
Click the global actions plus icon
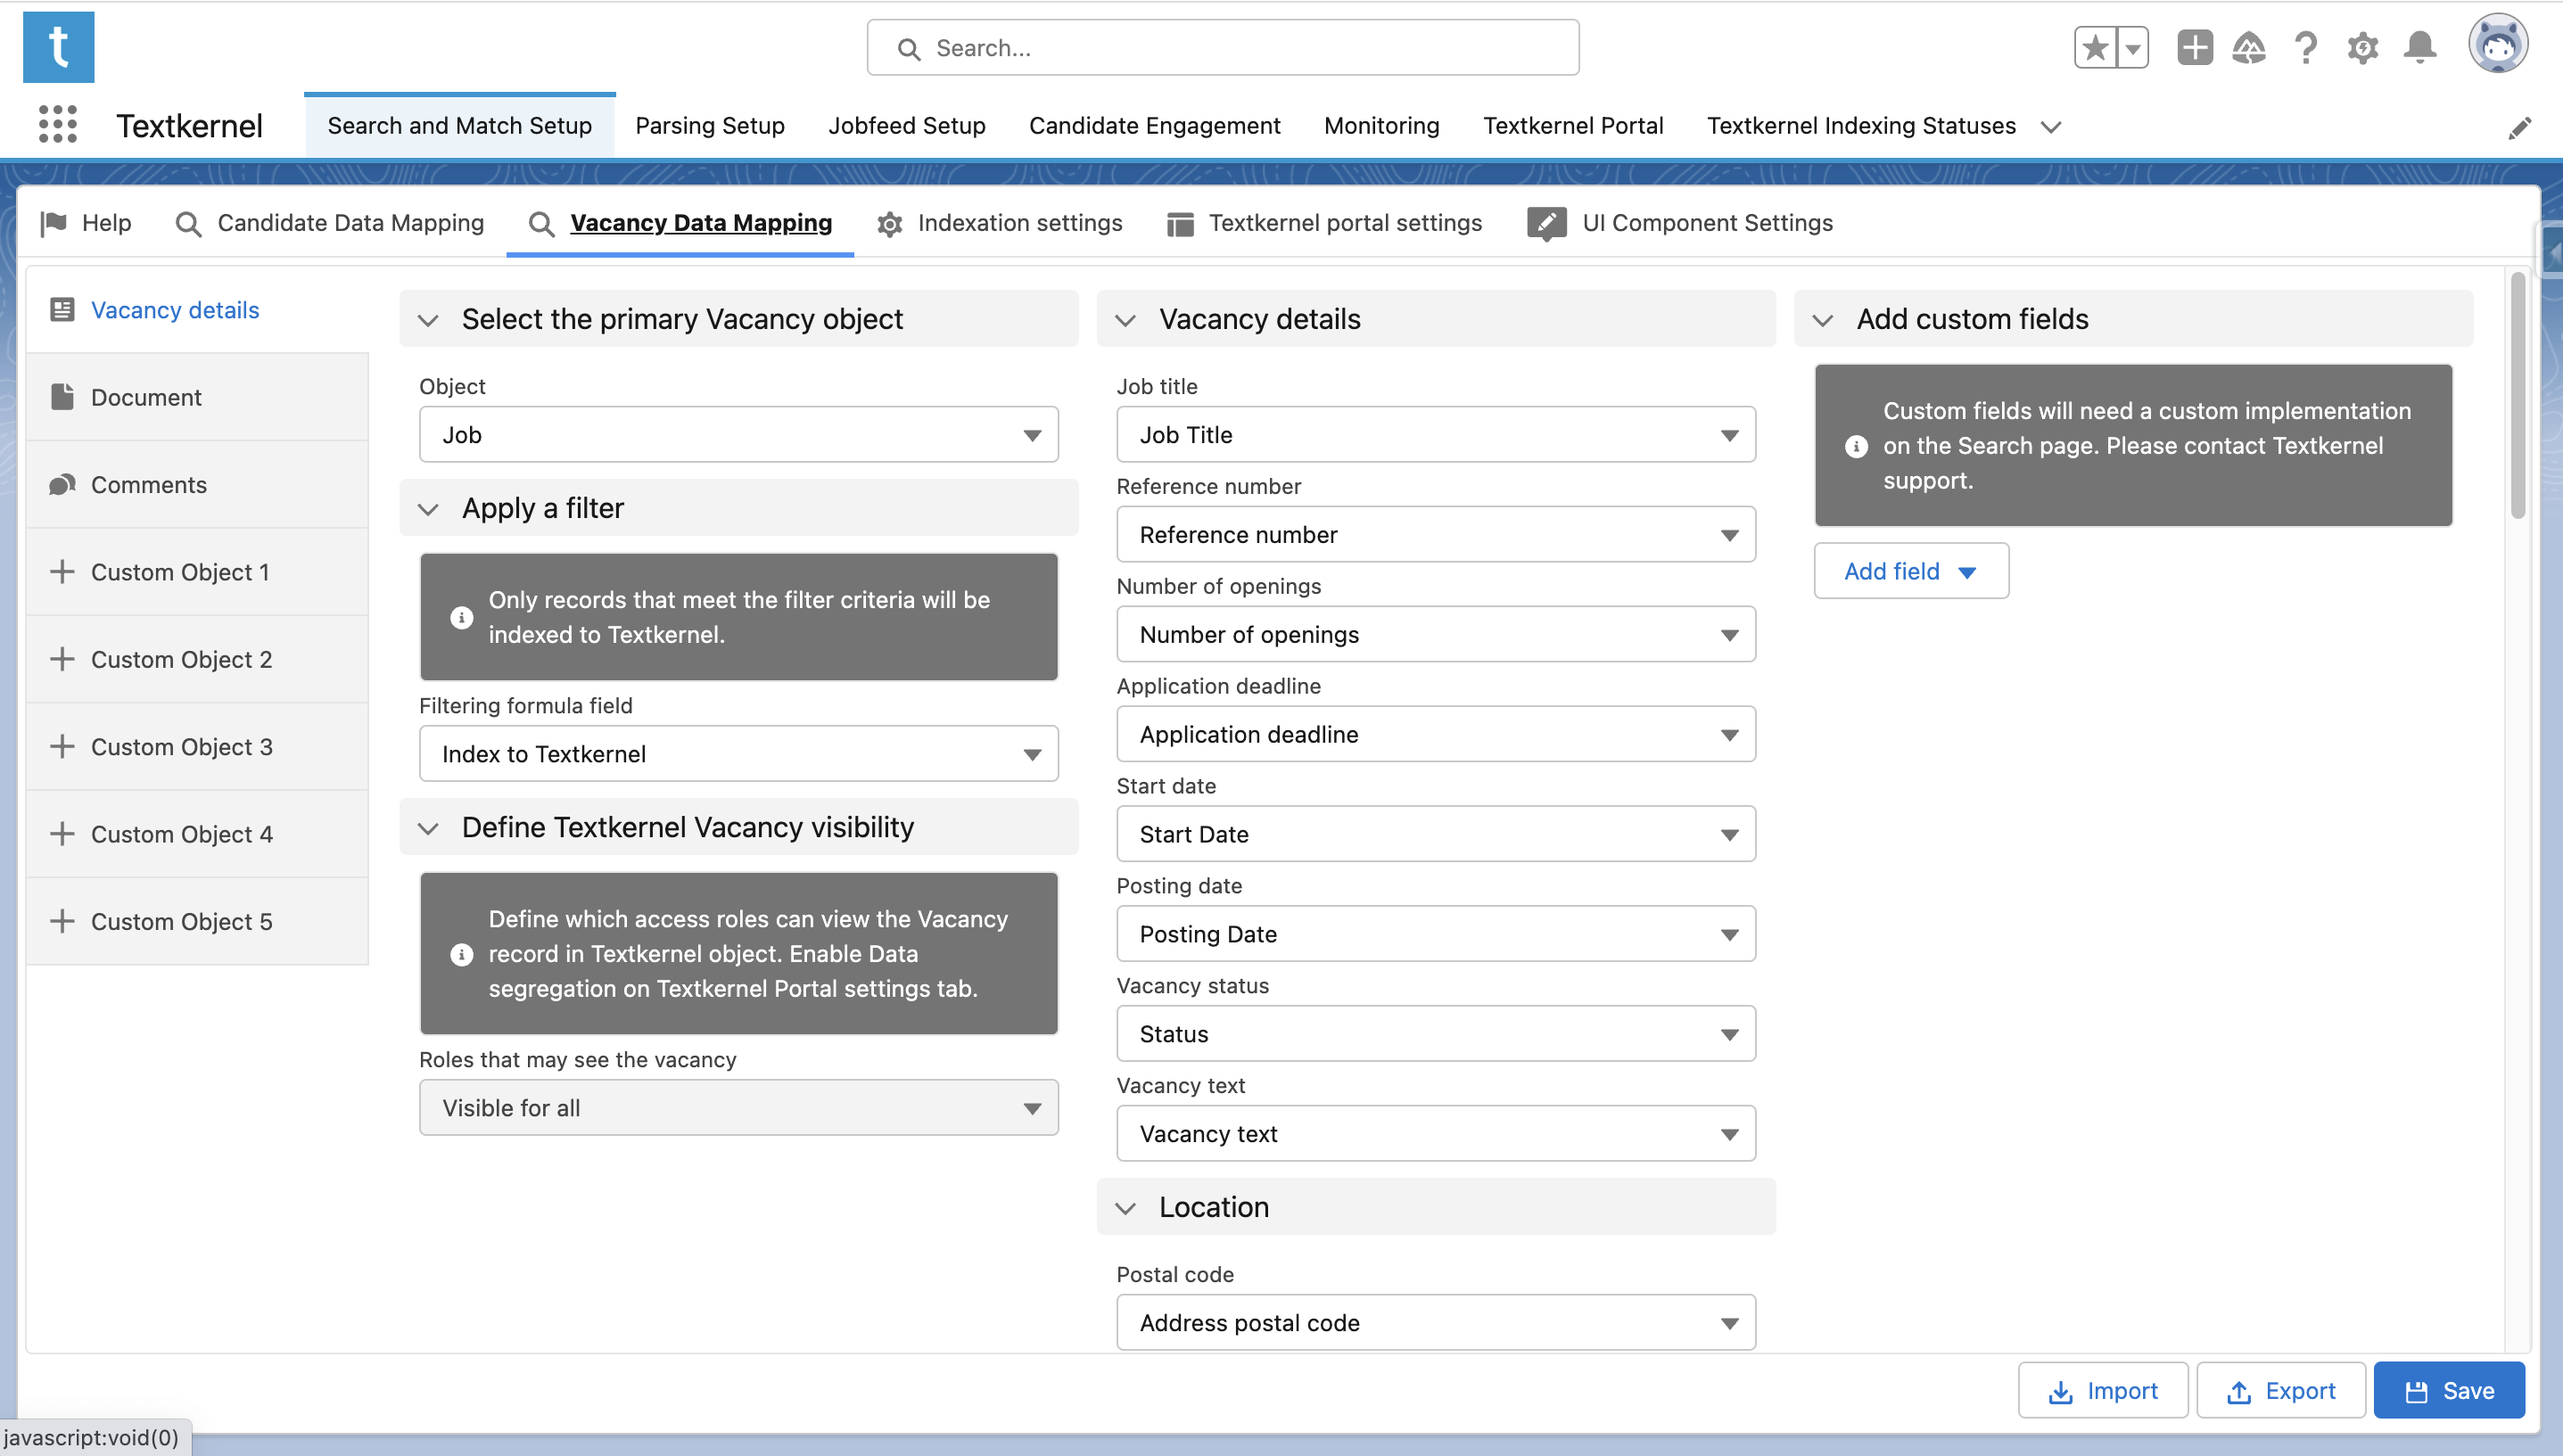(2195, 47)
